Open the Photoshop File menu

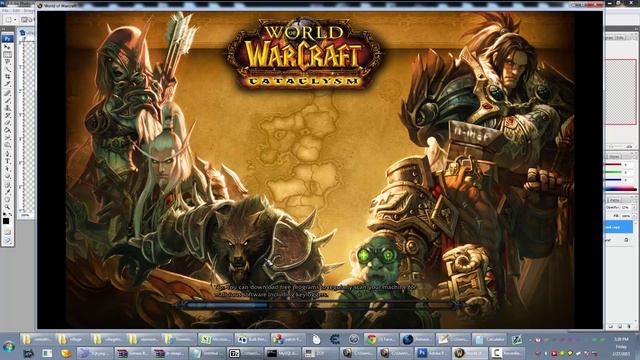point(5,10)
